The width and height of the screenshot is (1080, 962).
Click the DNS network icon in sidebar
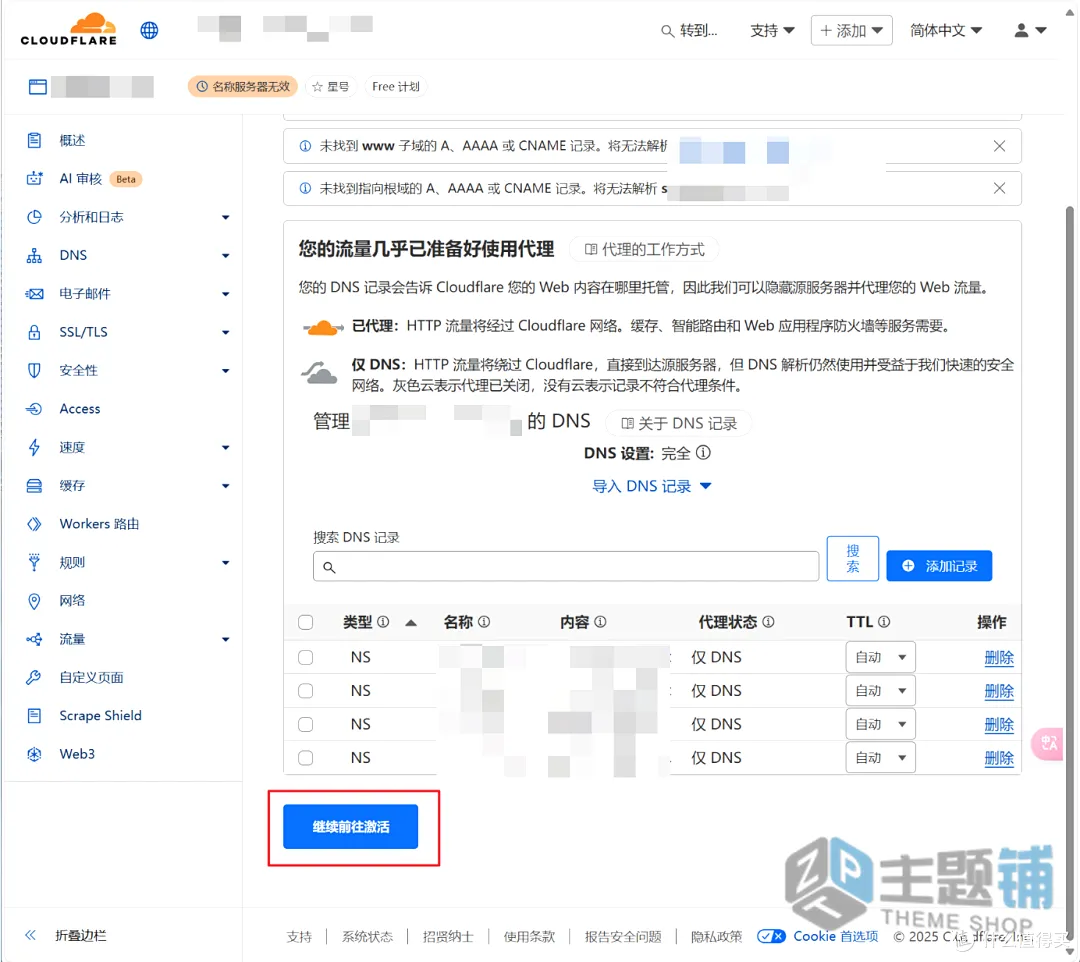coord(34,255)
